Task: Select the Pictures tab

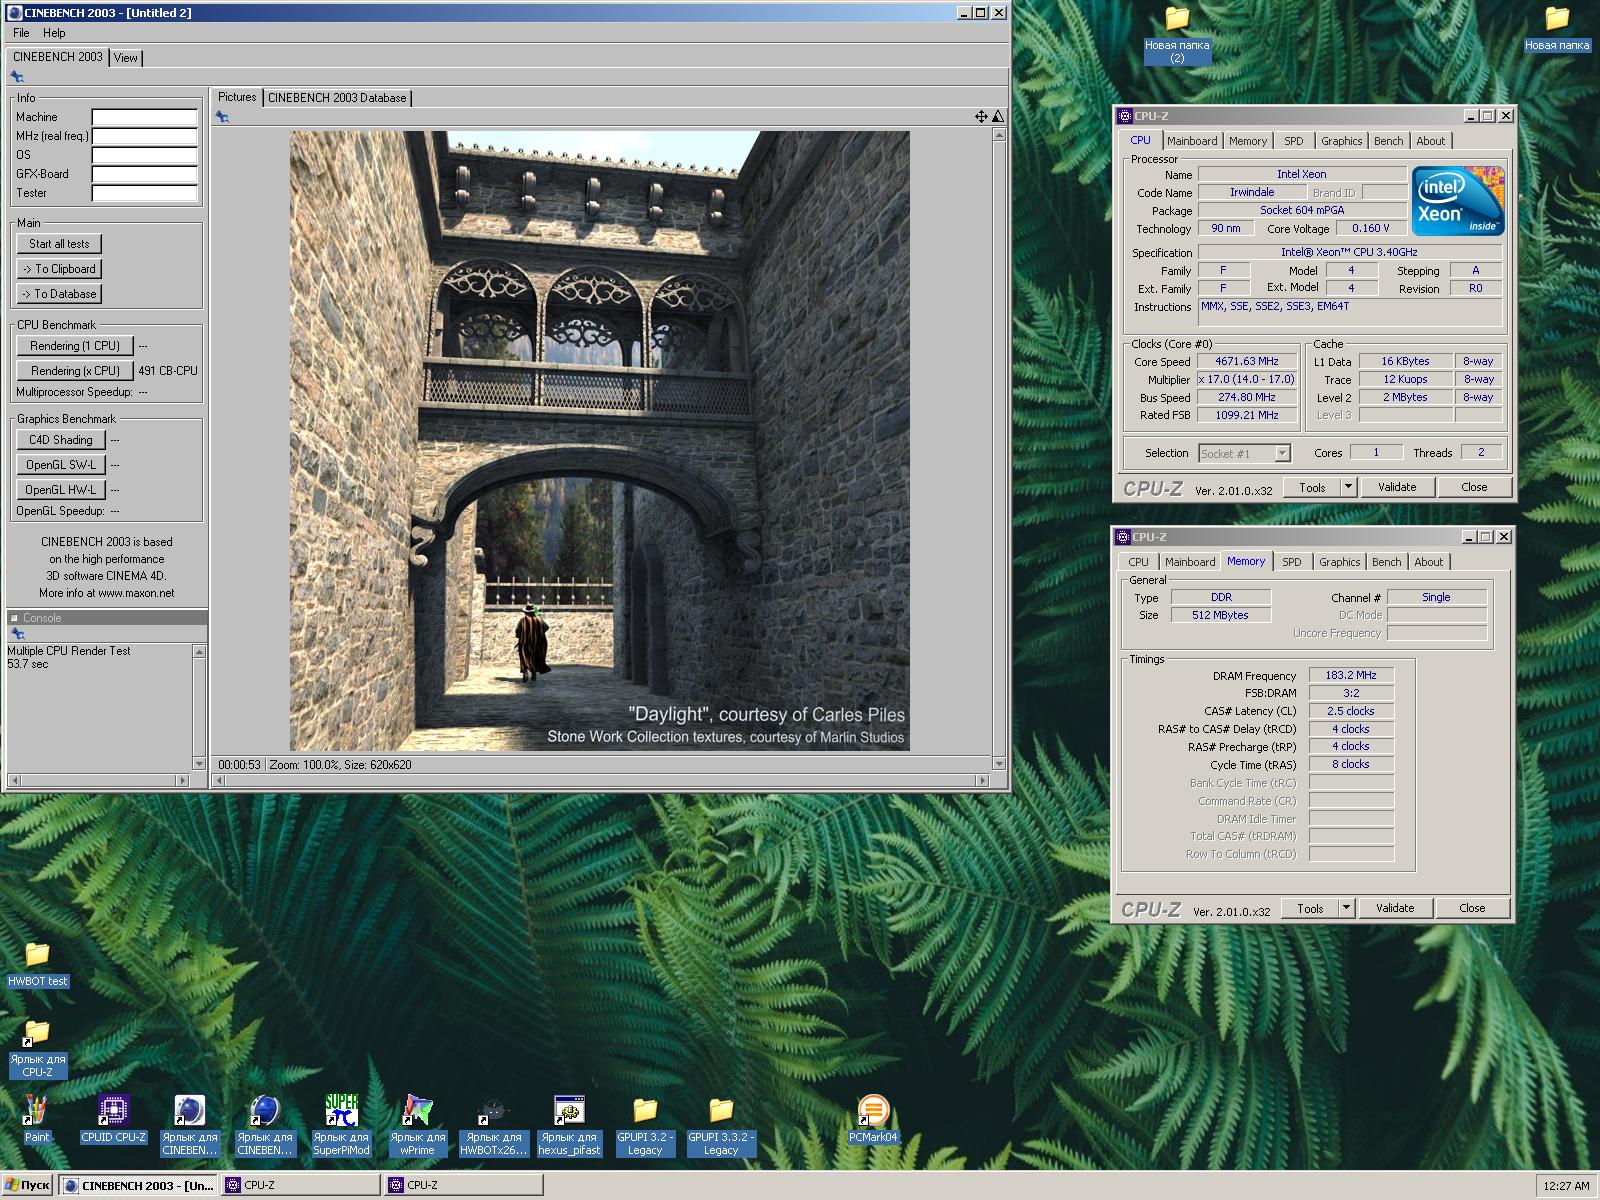Action: pyautogui.click(x=237, y=97)
